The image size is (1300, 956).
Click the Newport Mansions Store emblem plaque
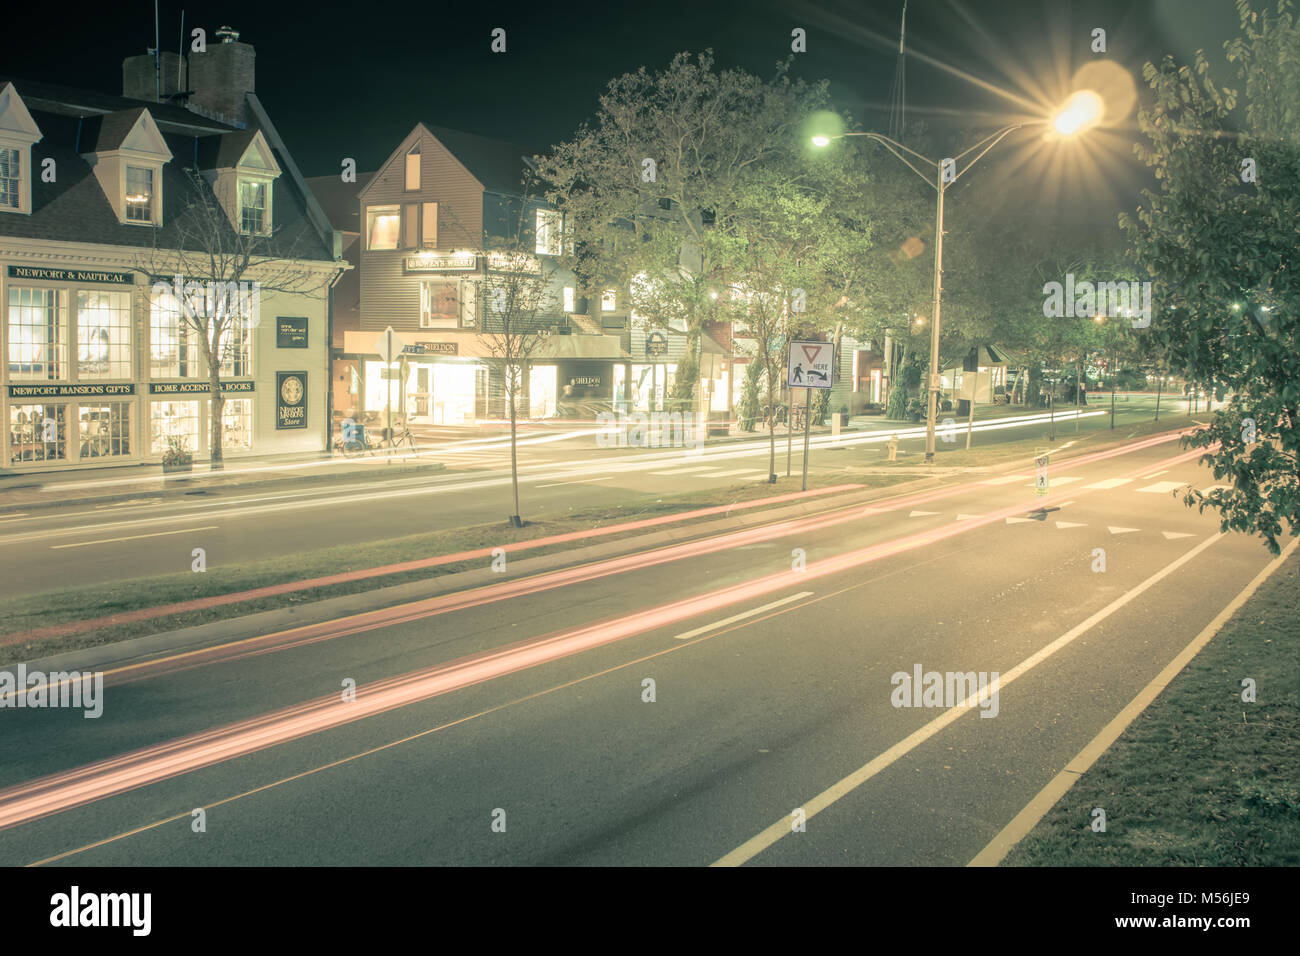[292, 400]
